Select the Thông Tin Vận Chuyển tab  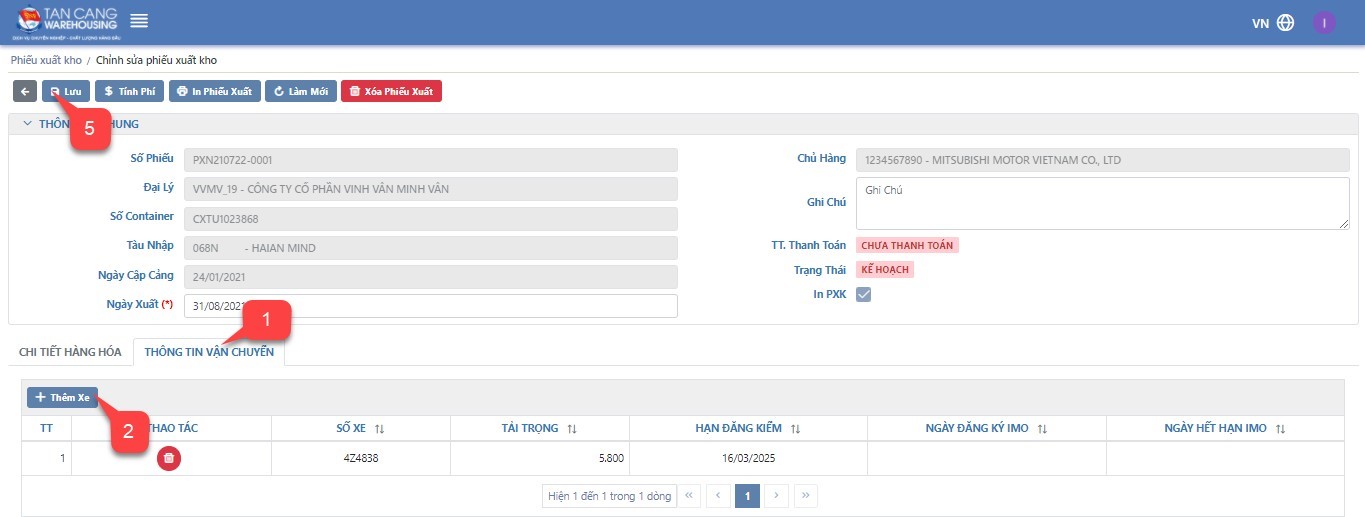pyautogui.click(x=209, y=352)
